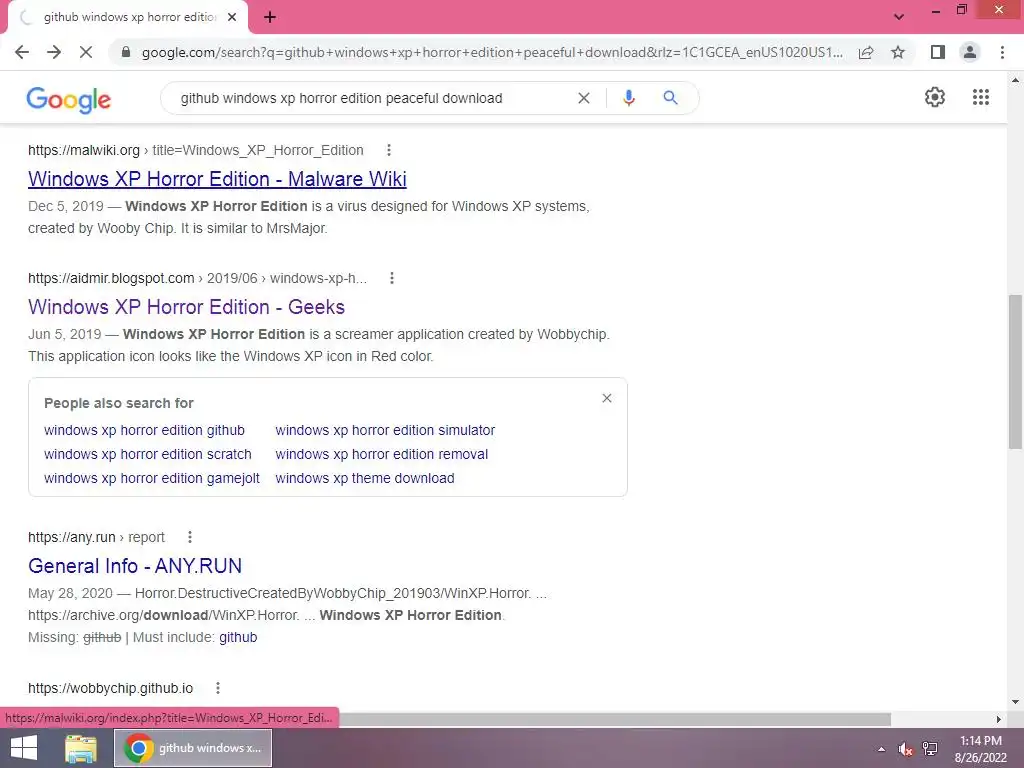Search windows xp horror edition gamejolt
The width and height of the screenshot is (1024, 768).
tap(152, 478)
